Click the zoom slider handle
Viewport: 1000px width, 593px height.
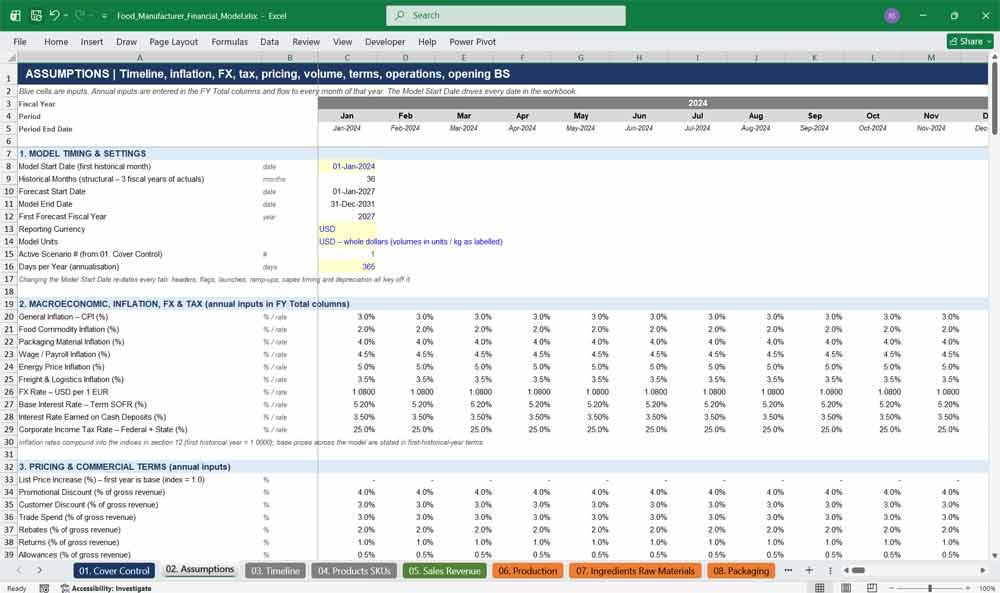(x=930, y=587)
